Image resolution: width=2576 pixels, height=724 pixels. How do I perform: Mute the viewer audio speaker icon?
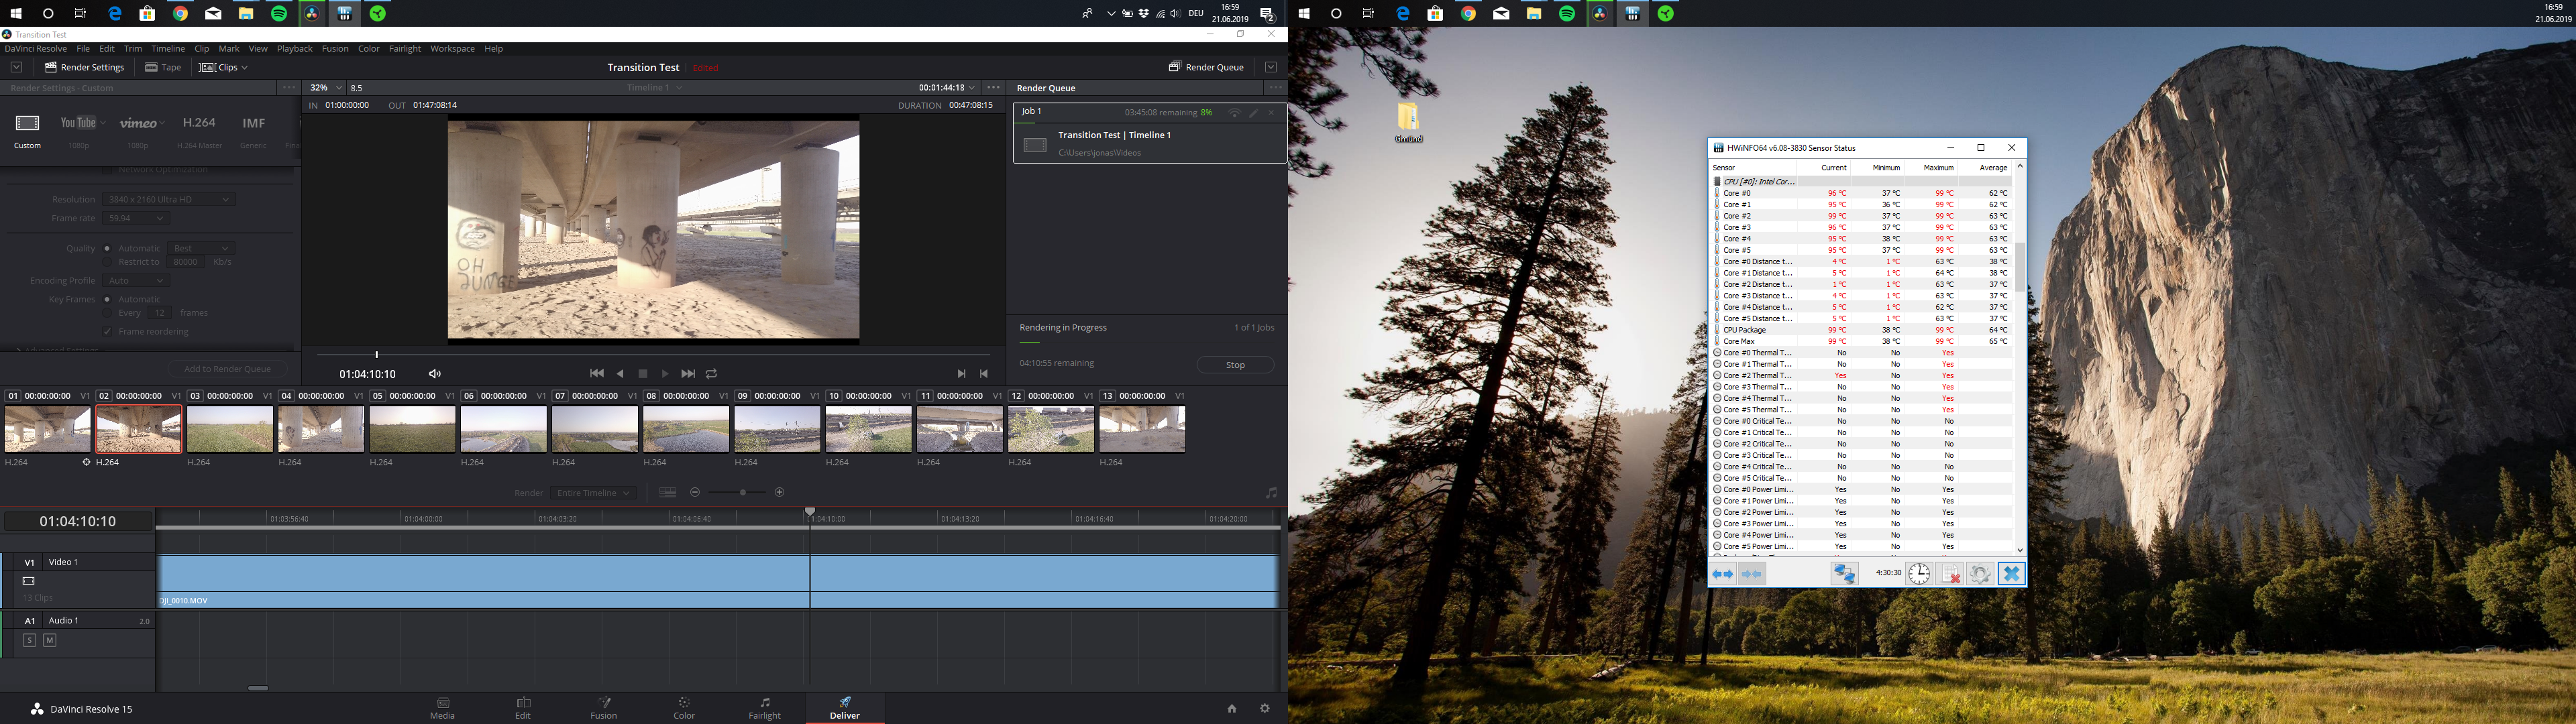click(435, 374)
